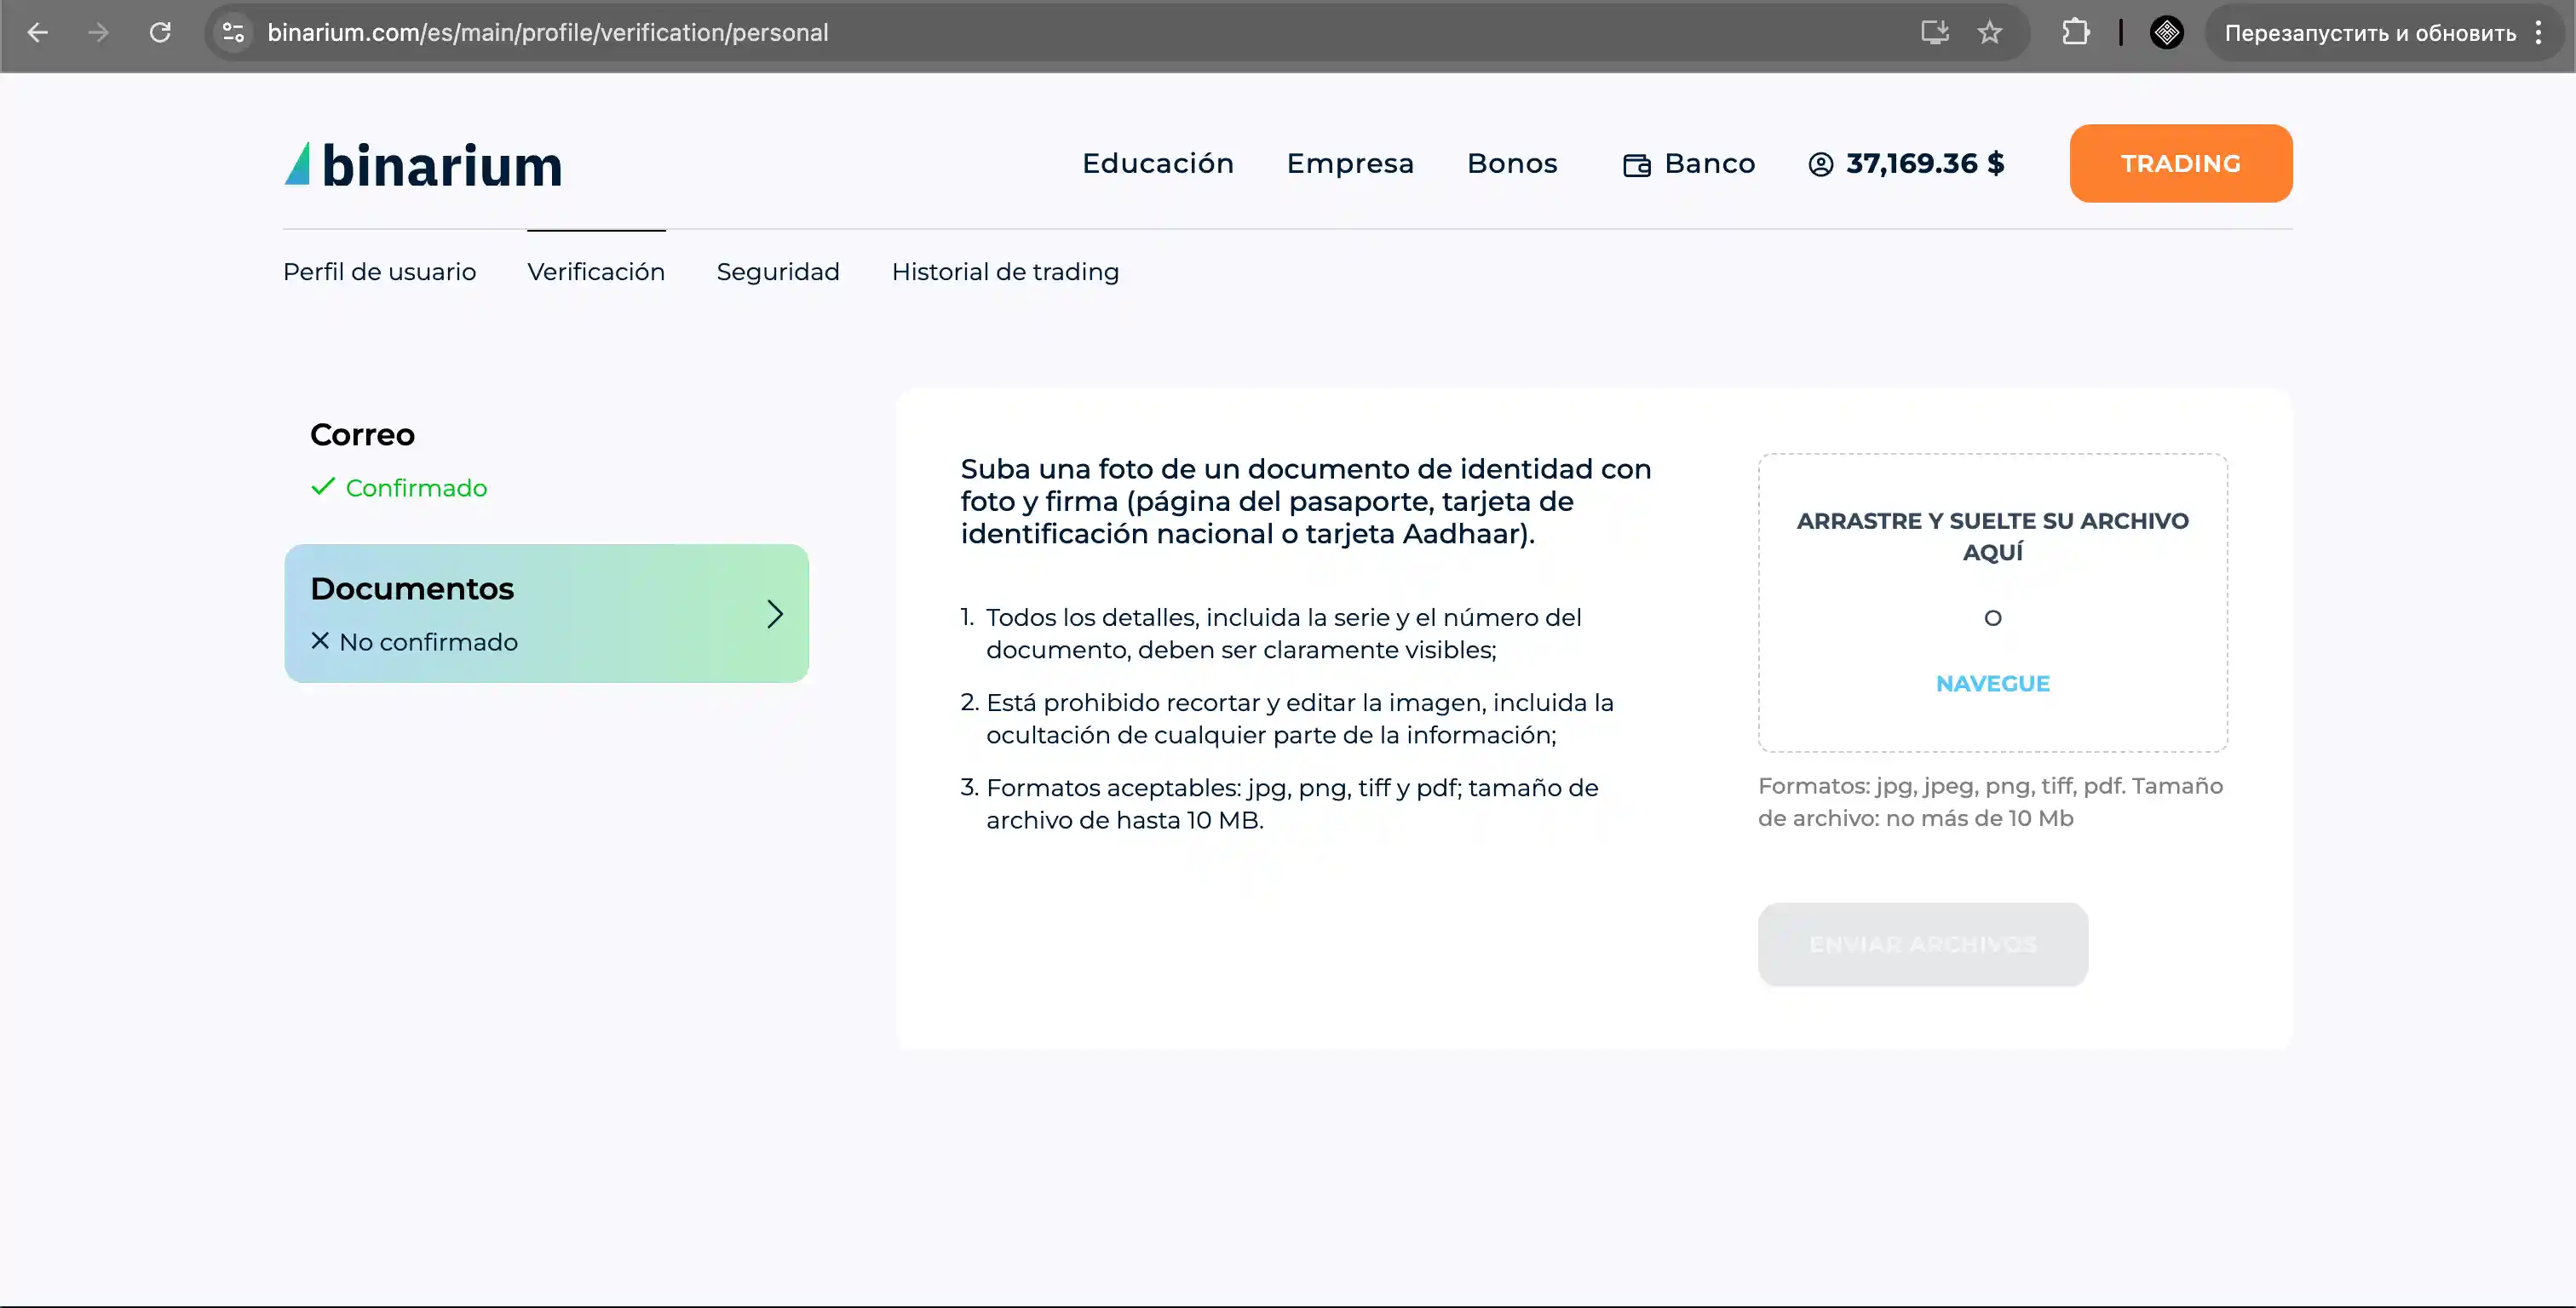Click the green Confirmado checkmark icon
Screen dimensions: 2576x1308
click(322, 487)
